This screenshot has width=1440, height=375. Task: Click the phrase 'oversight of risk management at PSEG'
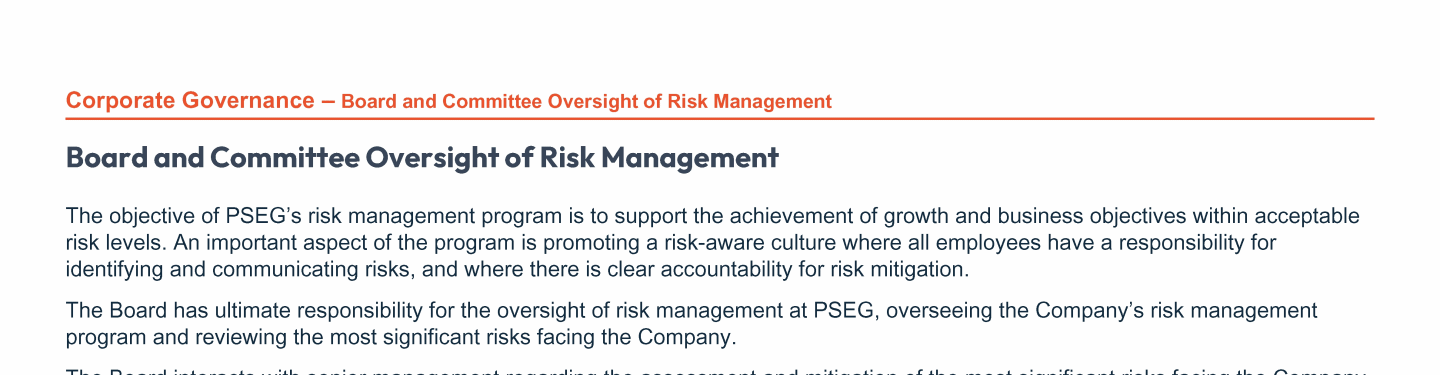[x=583, y=311]
